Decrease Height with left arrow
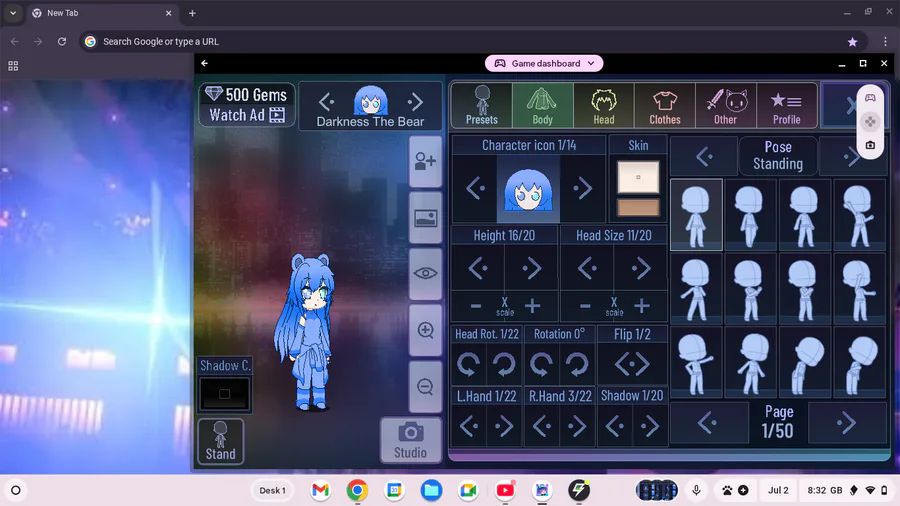The image size is (900, 506). pos(478,268)
